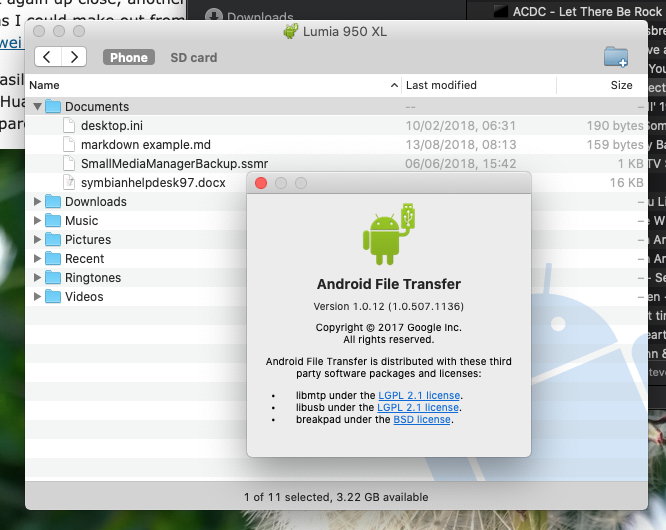Click the SmallMediaManagerBackup.ssmr file icon
The height and width of the screenshot is (530, 666).
point(69,164)
